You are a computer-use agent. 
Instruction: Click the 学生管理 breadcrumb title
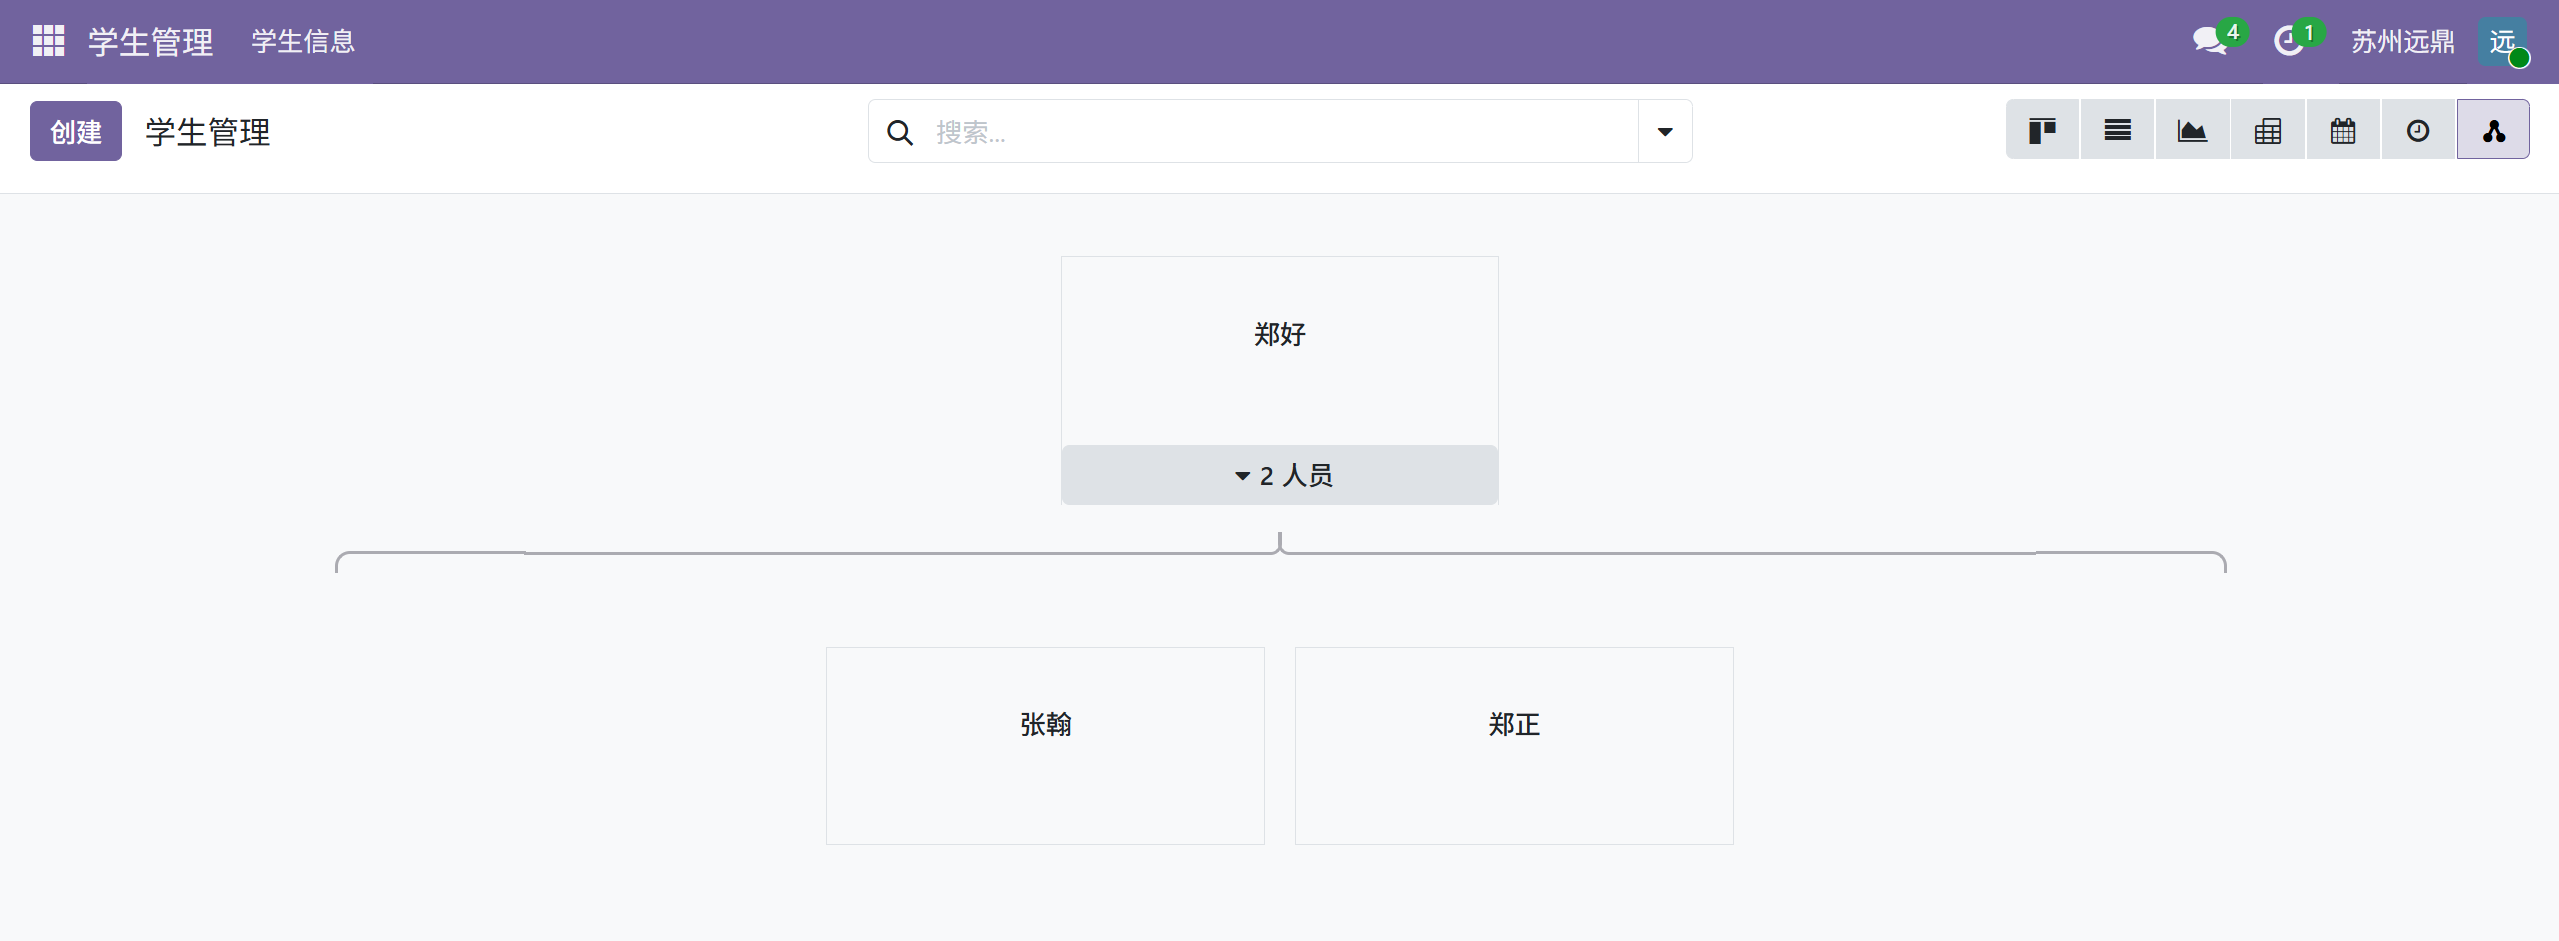[x=208, y=132]
